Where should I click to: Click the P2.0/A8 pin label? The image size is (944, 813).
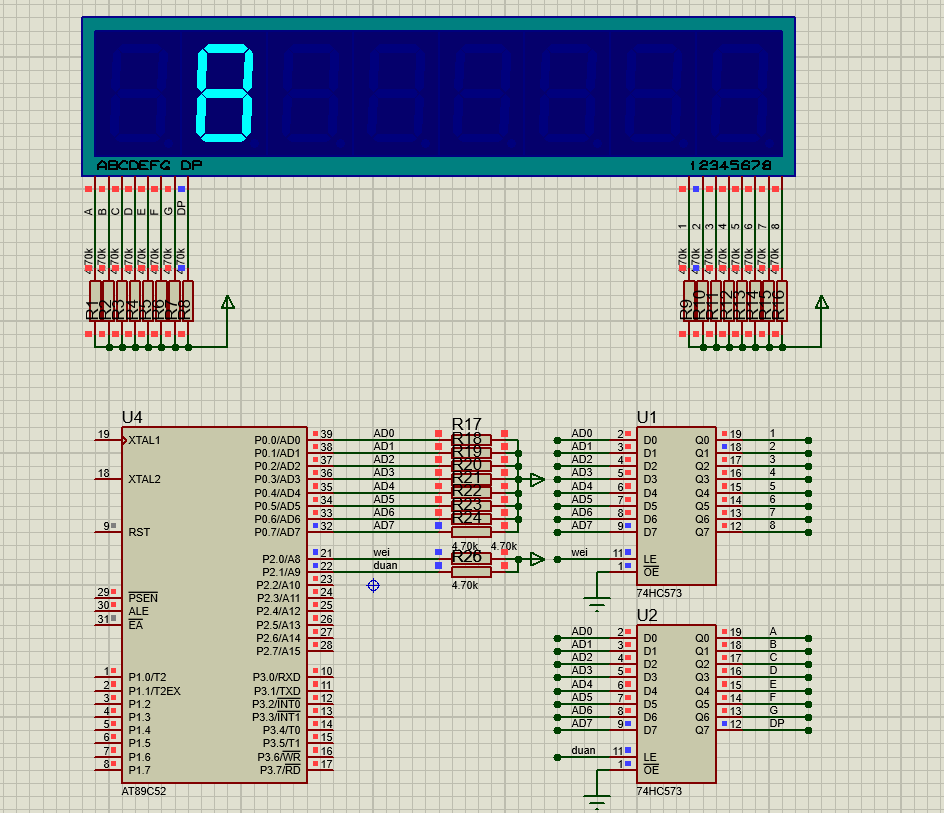point(281,559)
